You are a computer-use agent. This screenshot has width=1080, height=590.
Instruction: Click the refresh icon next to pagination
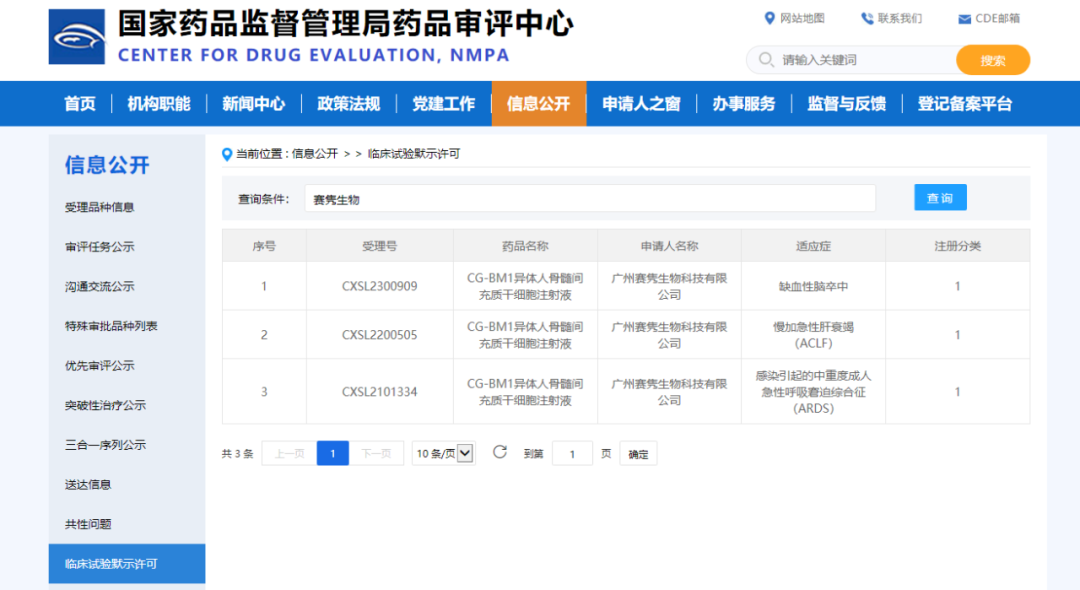tap(500, 452)
